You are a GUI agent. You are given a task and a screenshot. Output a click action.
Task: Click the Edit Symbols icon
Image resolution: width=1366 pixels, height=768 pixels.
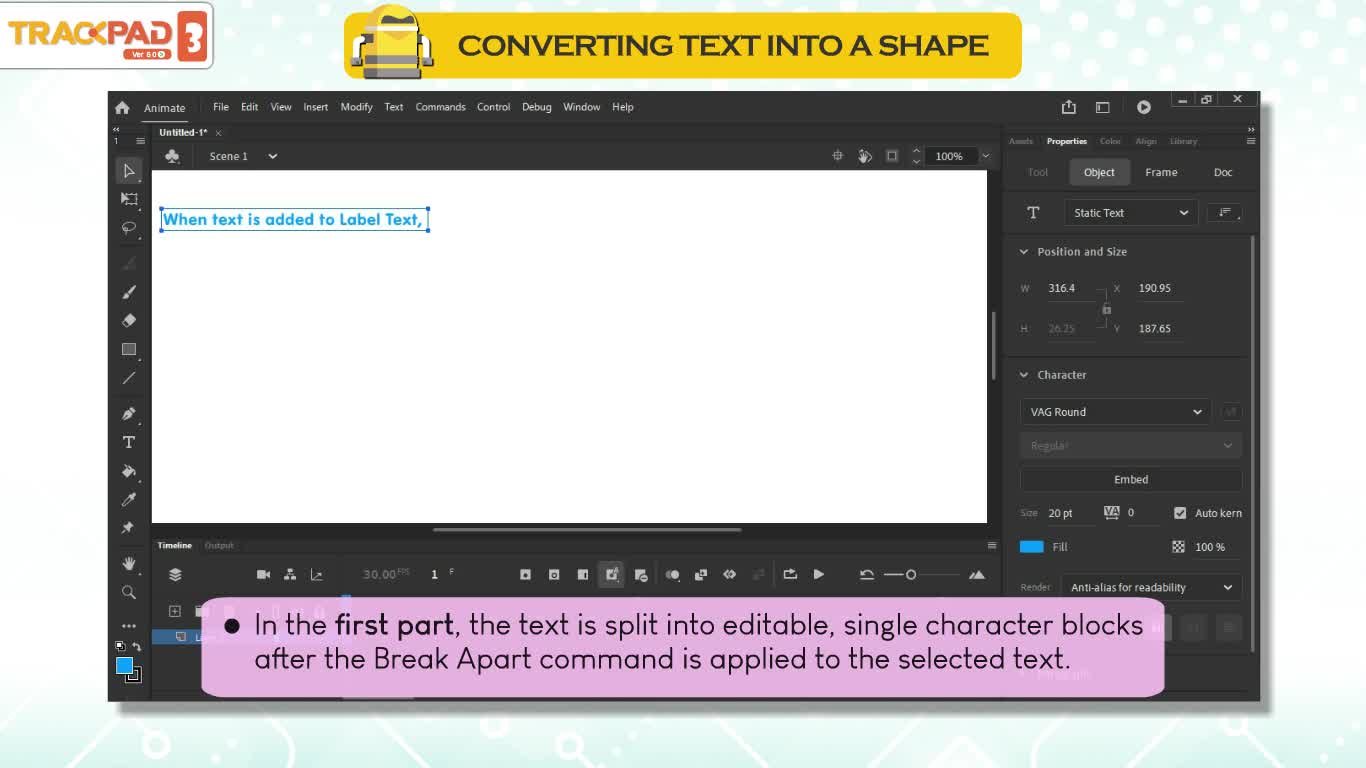[x=172, y=156]
